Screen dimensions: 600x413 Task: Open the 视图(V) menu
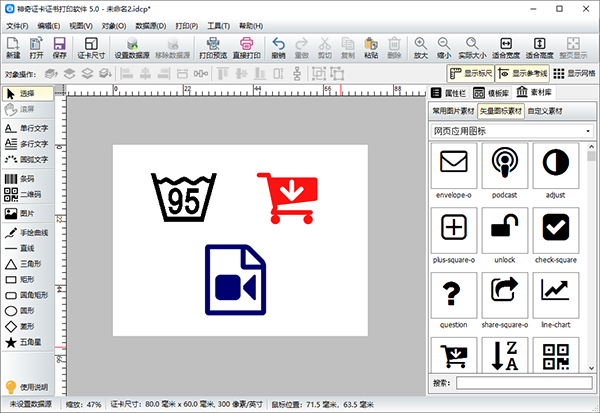pyautogui.click(x=81, y=26)
